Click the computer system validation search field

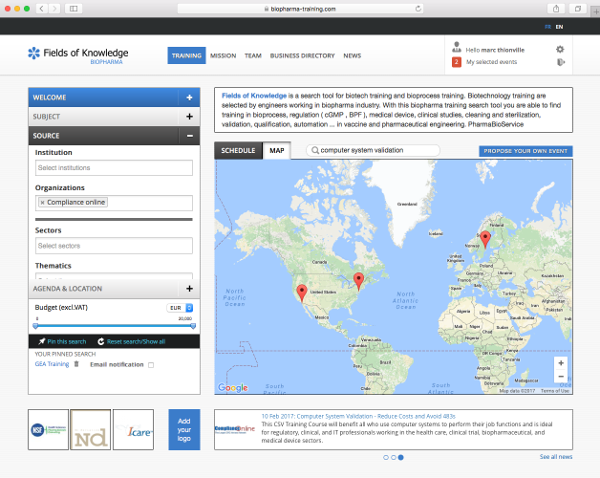click(373, 150)
